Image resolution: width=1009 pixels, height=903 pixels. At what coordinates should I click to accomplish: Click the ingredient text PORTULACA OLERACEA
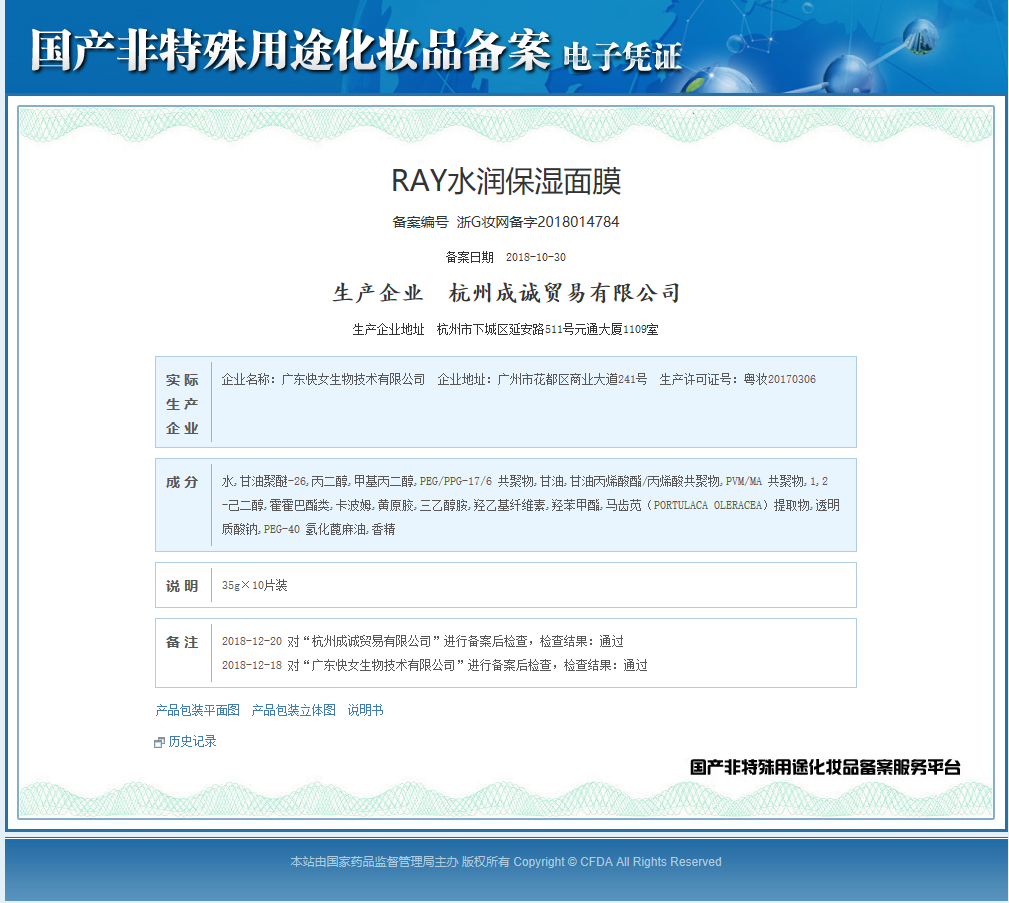pyautogui.click(x=708, y=505)
